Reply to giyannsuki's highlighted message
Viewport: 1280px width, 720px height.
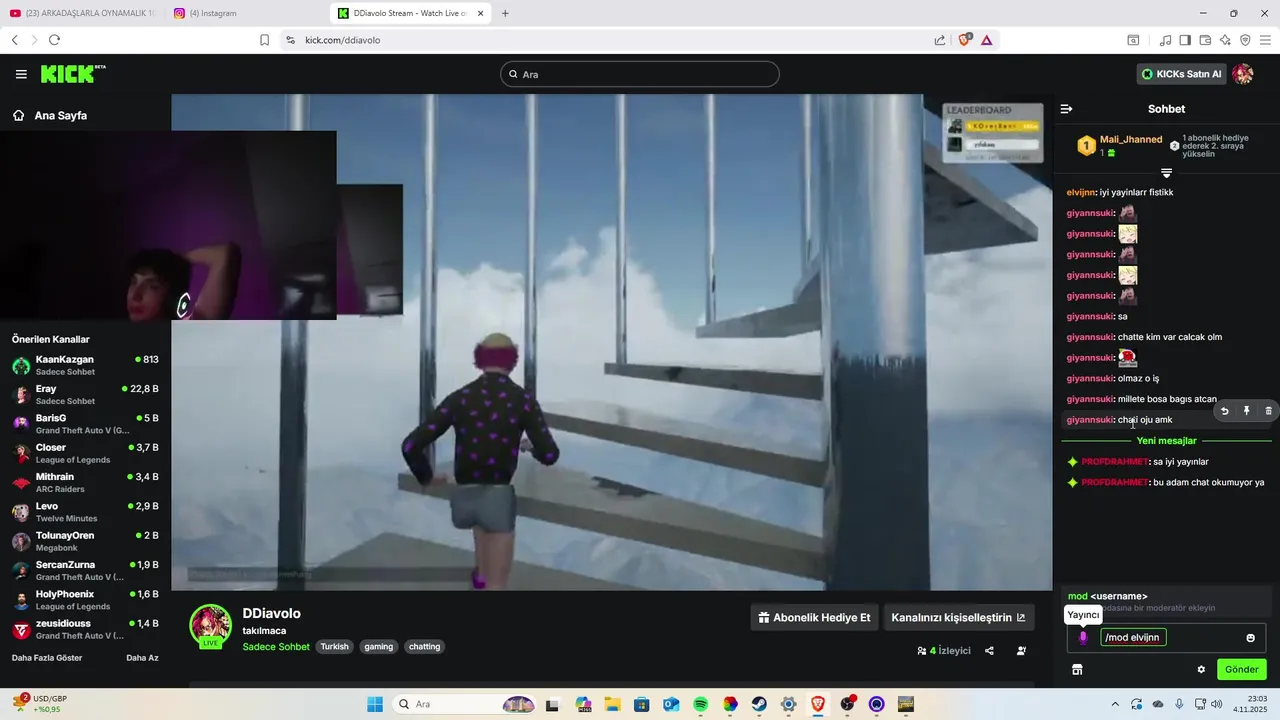click(x=1225, y=411)
